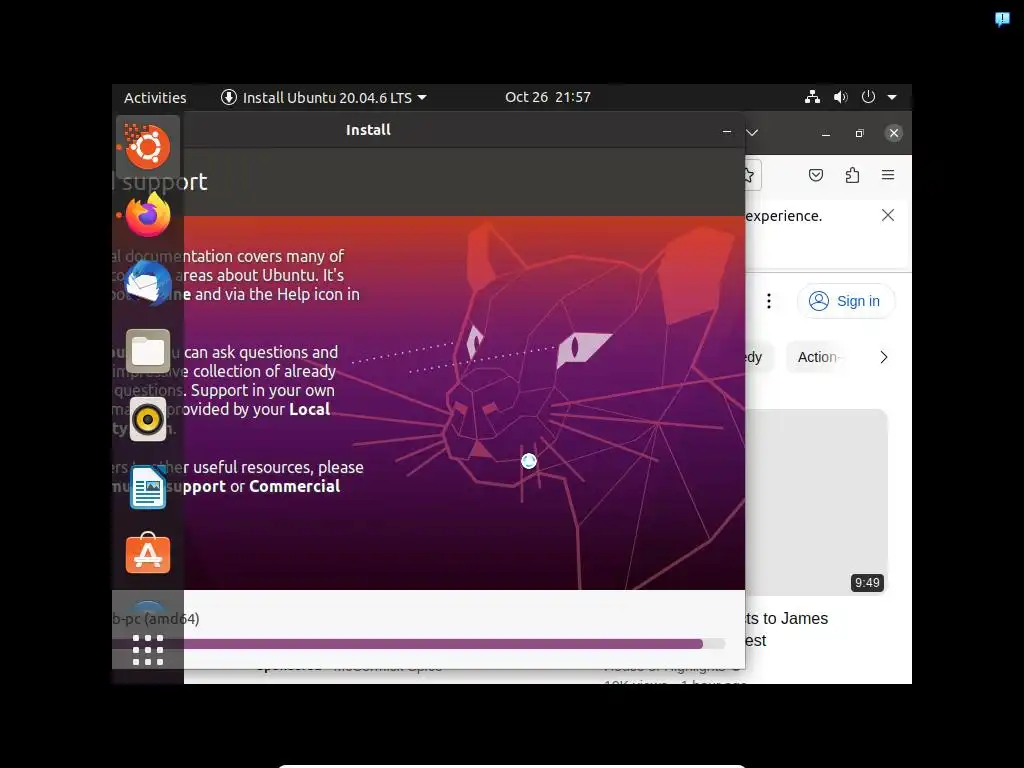Expand the system menu arrow

tap(892, 97)
